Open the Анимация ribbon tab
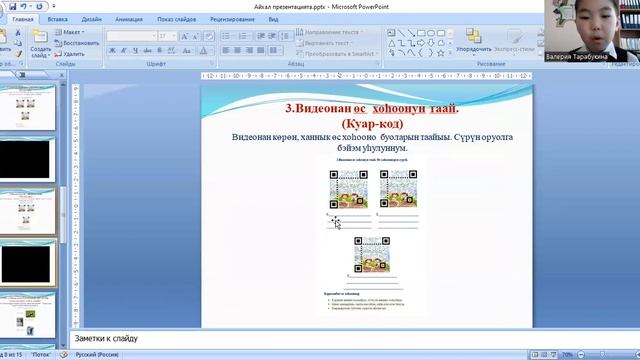Image resolution: width=640 pixels, height=360 pixels. [x=129, y=19]
